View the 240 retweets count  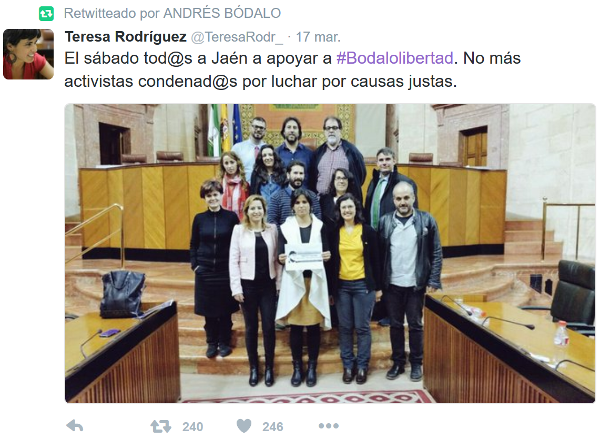tap(192, 426)
